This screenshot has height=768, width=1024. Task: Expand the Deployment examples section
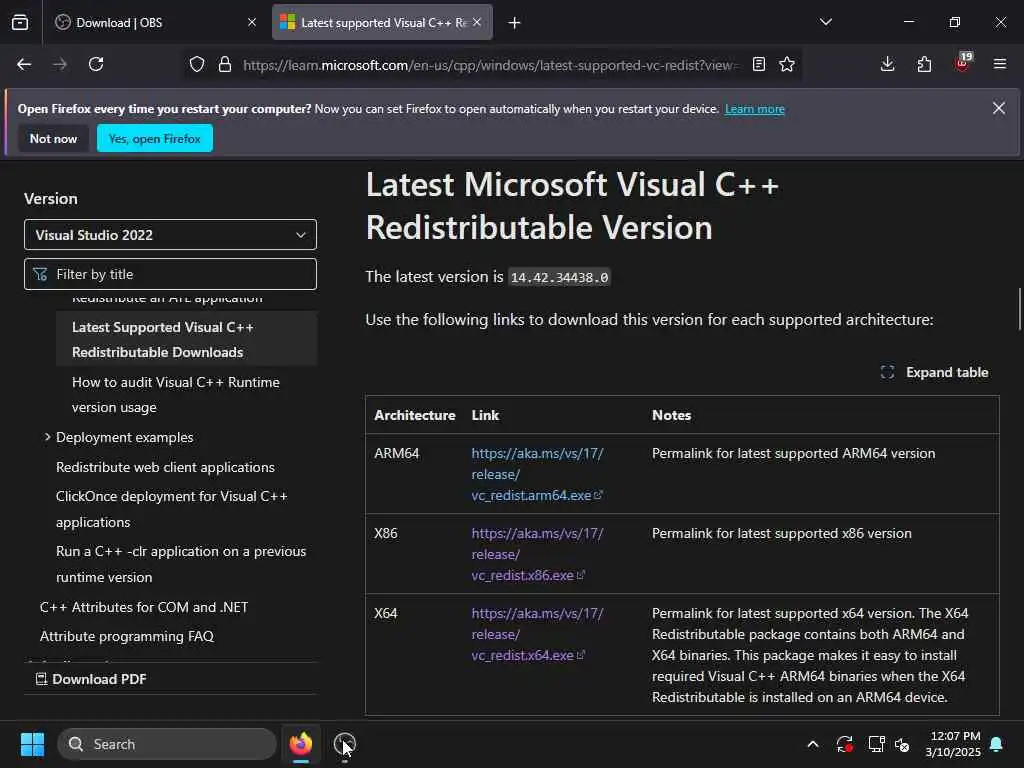coord(124,437)
